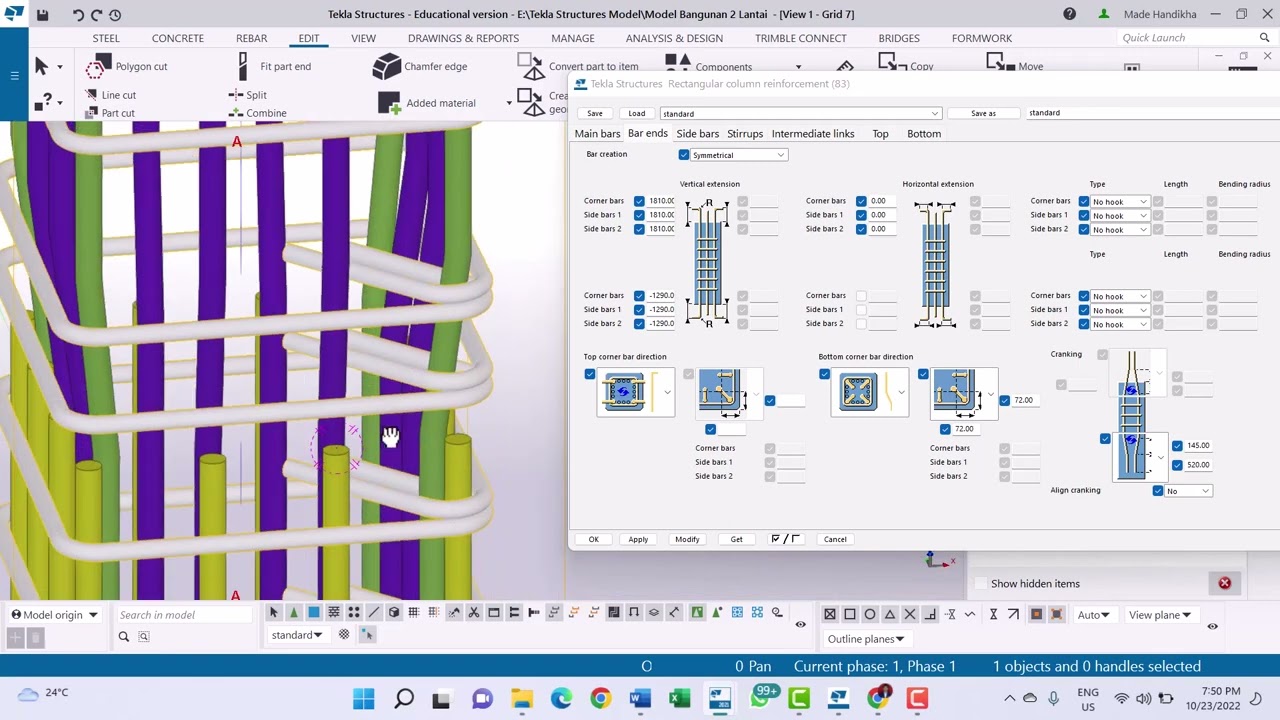
Task: Toggle the Align cranking checkbox
Action: pyautogui.click(x=1158, y=491)
